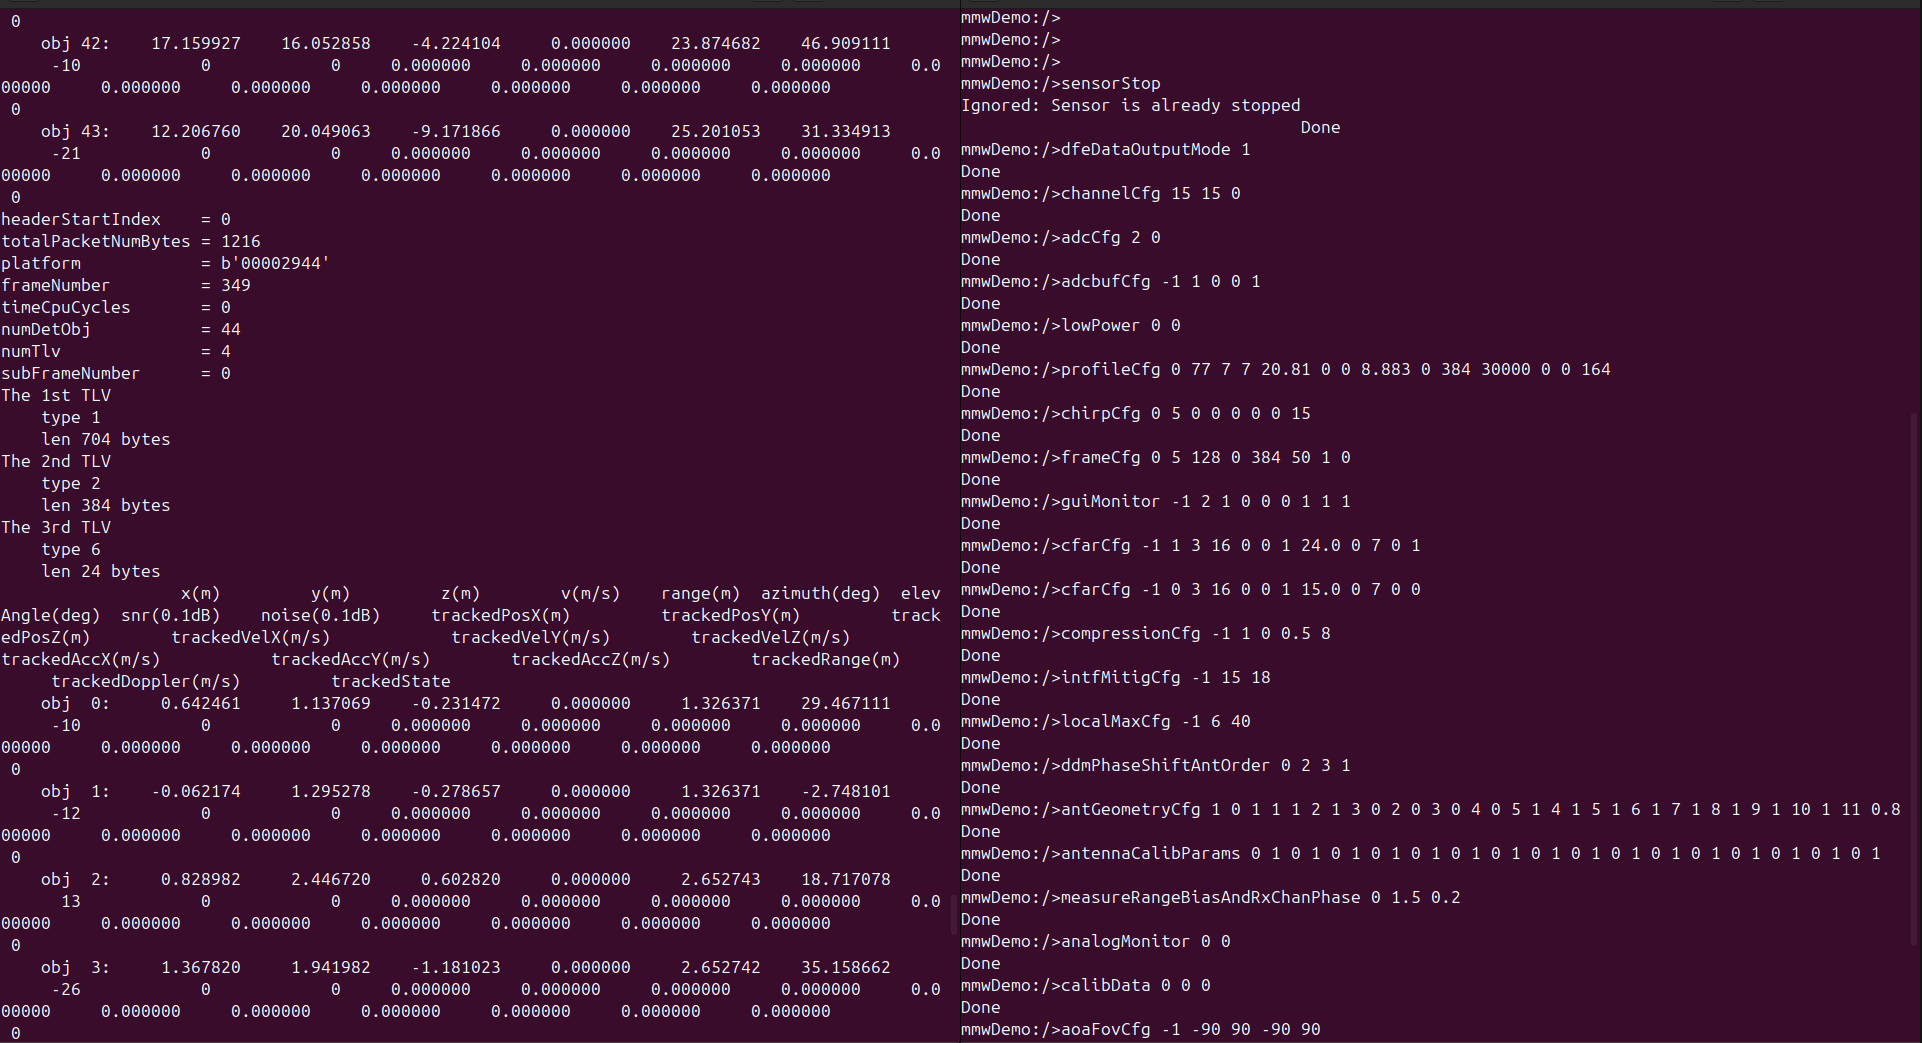Click the 'localMaxCfg -1 6 40' command
Viewport: 1922px width, 1043px height.
coord(1106,722)
